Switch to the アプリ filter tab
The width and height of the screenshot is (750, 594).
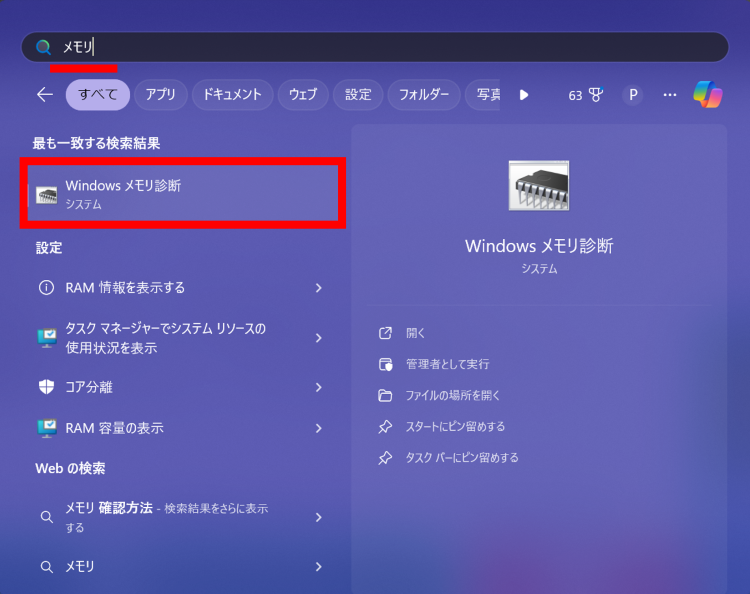click(x=160, y=95)
